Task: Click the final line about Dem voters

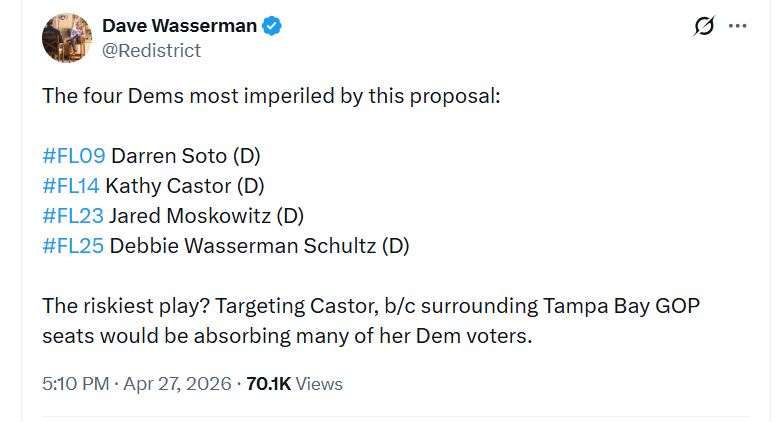Action: coord(287,336)
